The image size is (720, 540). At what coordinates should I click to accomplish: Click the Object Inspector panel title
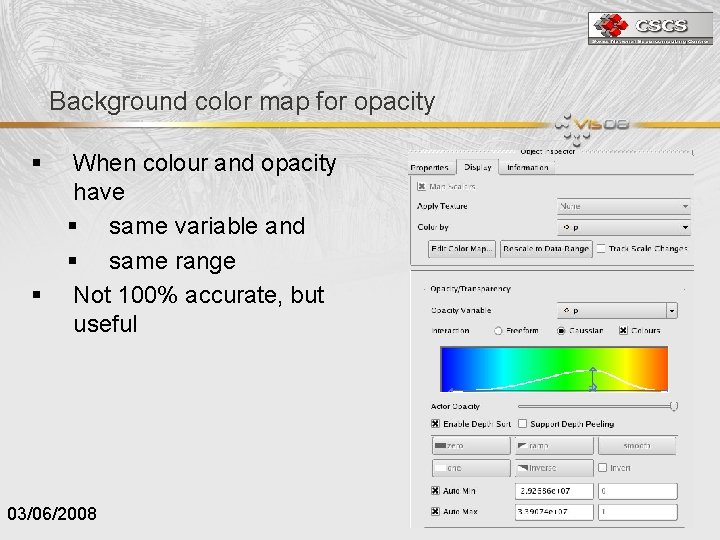tap(547, 152)
